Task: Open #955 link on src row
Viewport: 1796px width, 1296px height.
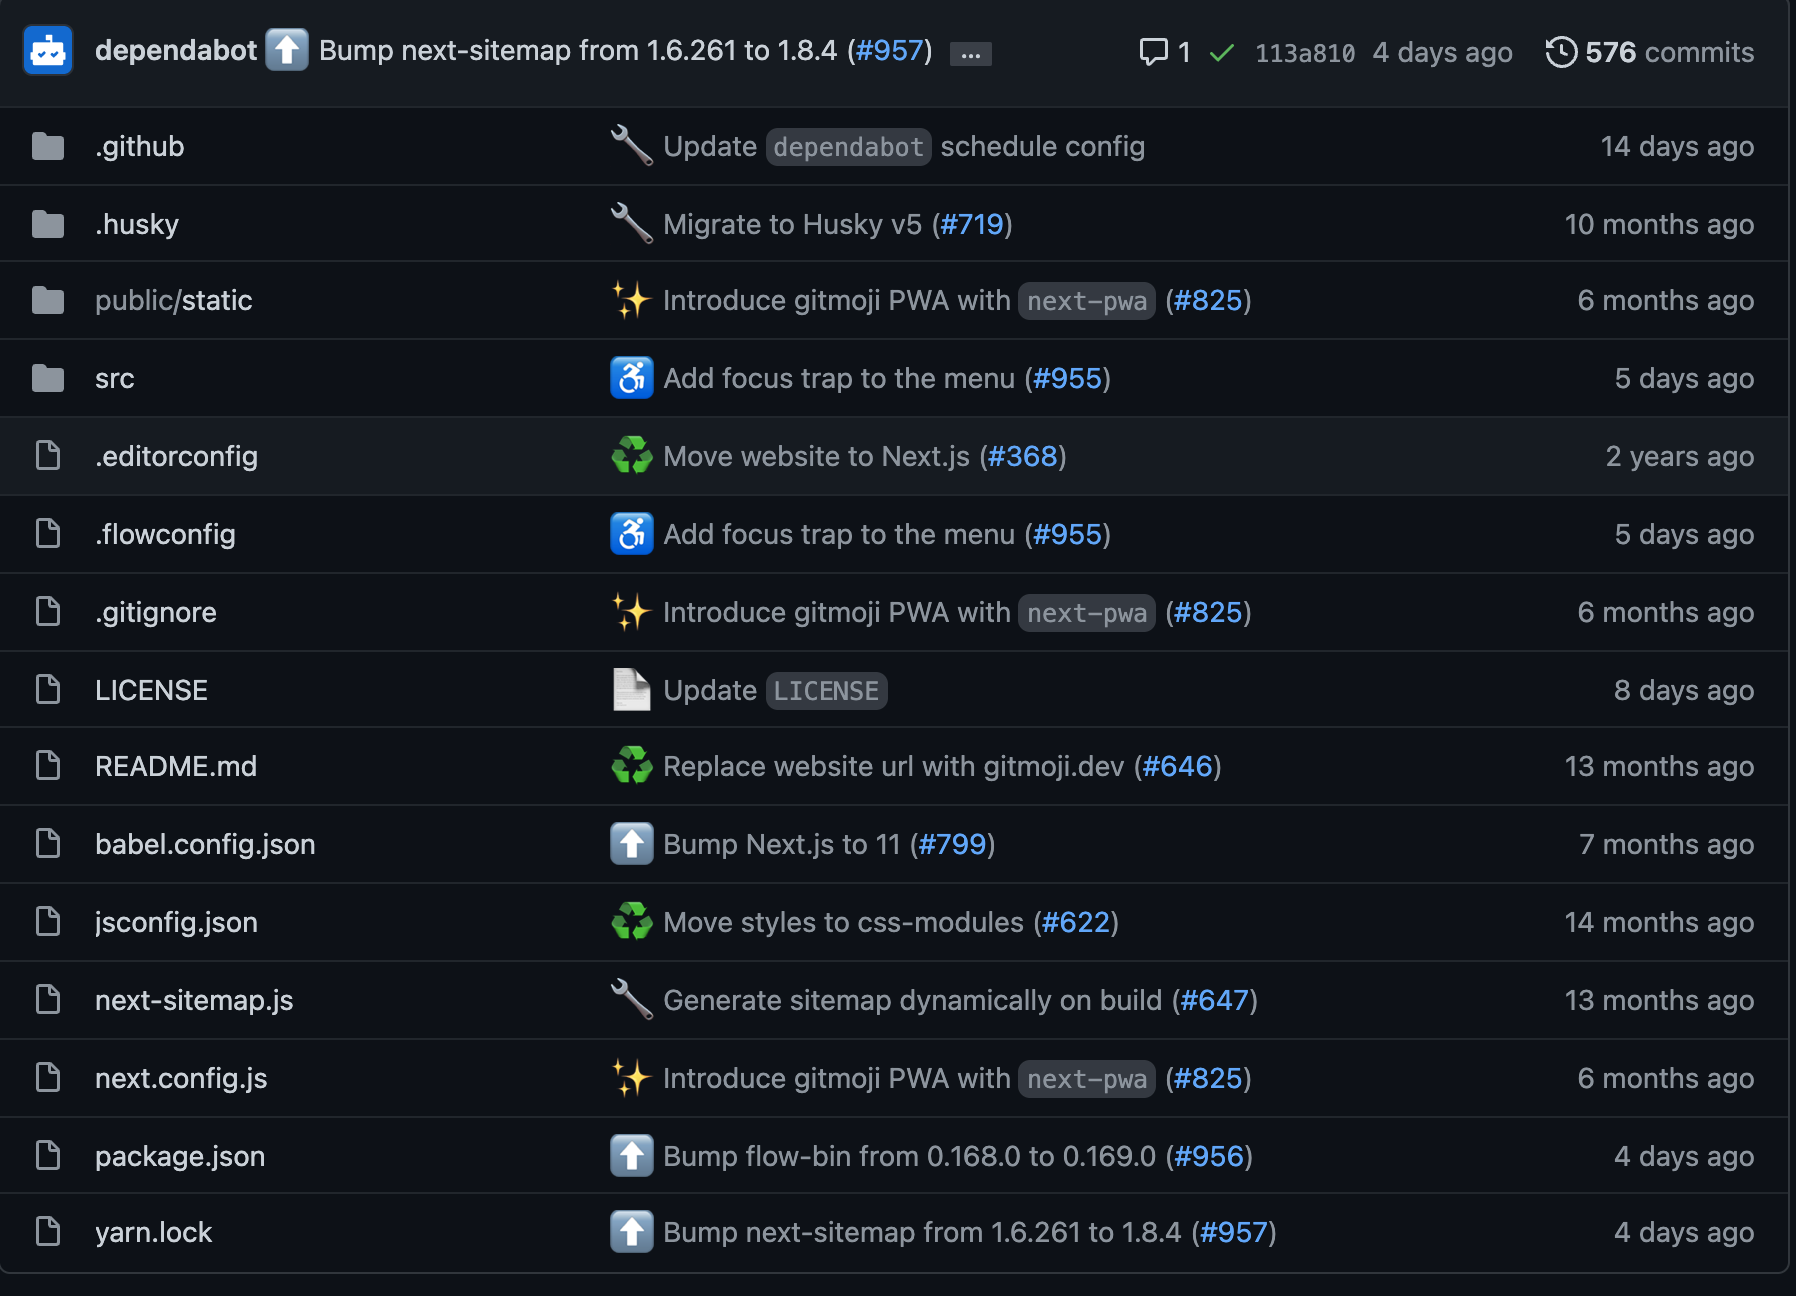Action: click(1067, 378)
